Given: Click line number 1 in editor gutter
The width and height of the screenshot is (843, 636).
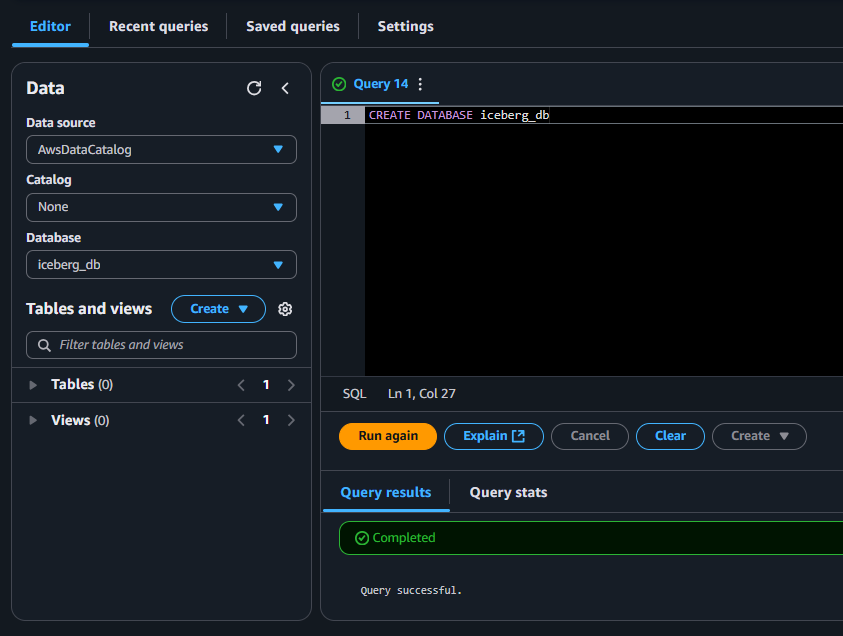Looking at the screenshot, I should pyautogui.click(x=347, y=115).
